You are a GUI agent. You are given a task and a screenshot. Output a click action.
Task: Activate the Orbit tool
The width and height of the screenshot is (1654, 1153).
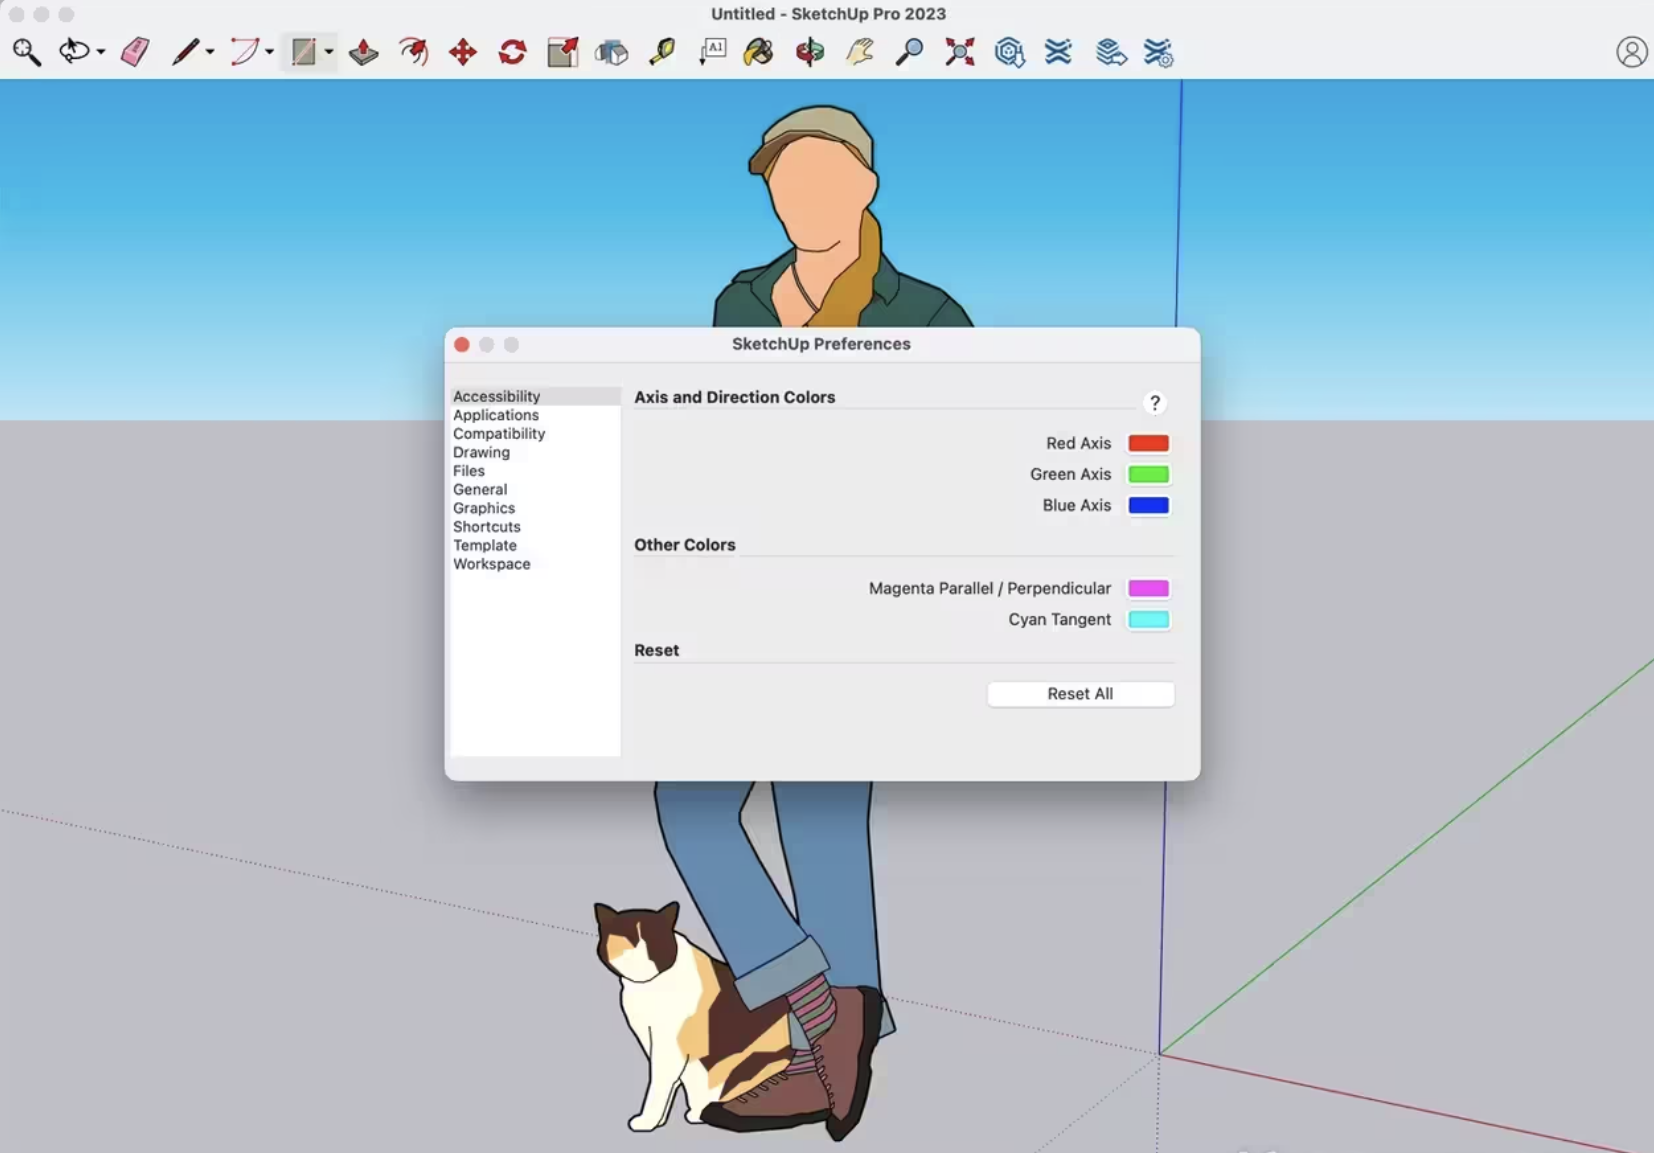point(809,52)
